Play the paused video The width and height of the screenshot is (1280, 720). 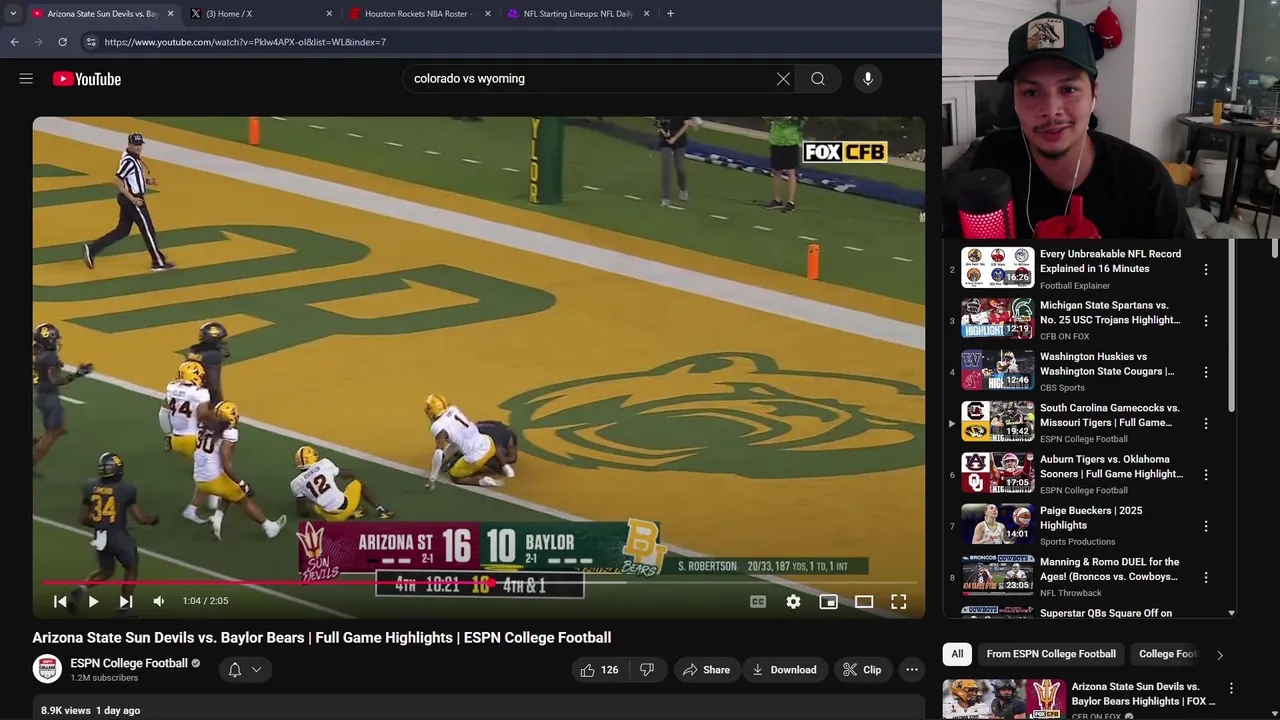(x=93, y=601)
